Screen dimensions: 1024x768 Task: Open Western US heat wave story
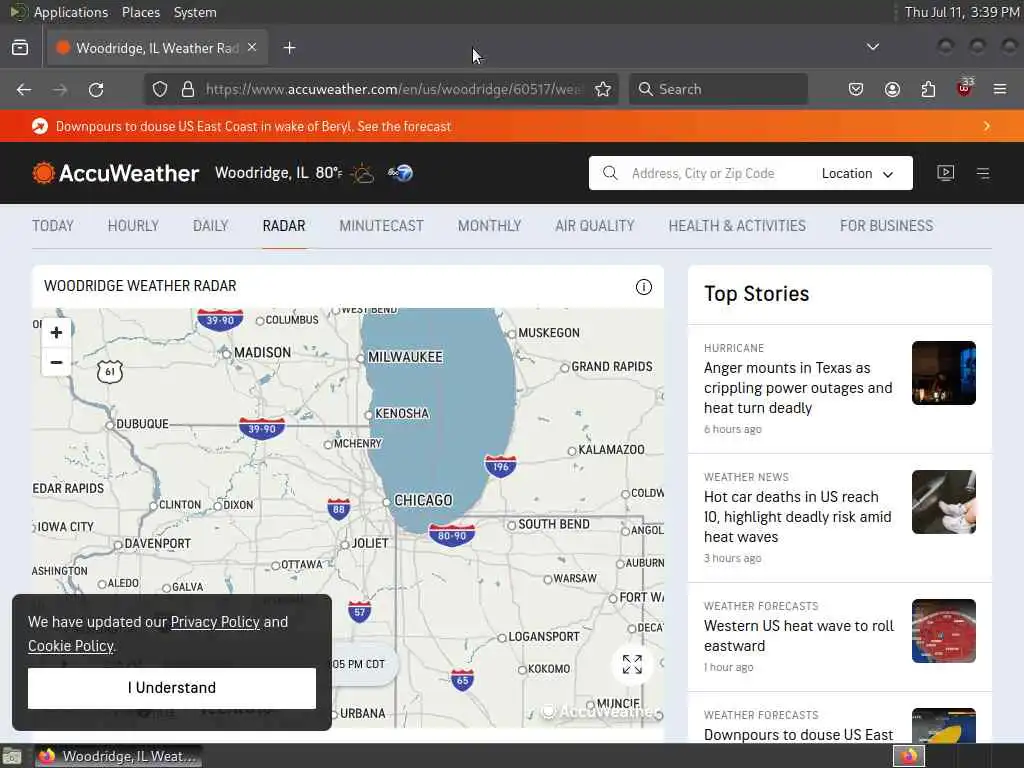pyautogui.click(x=799, y=635)
